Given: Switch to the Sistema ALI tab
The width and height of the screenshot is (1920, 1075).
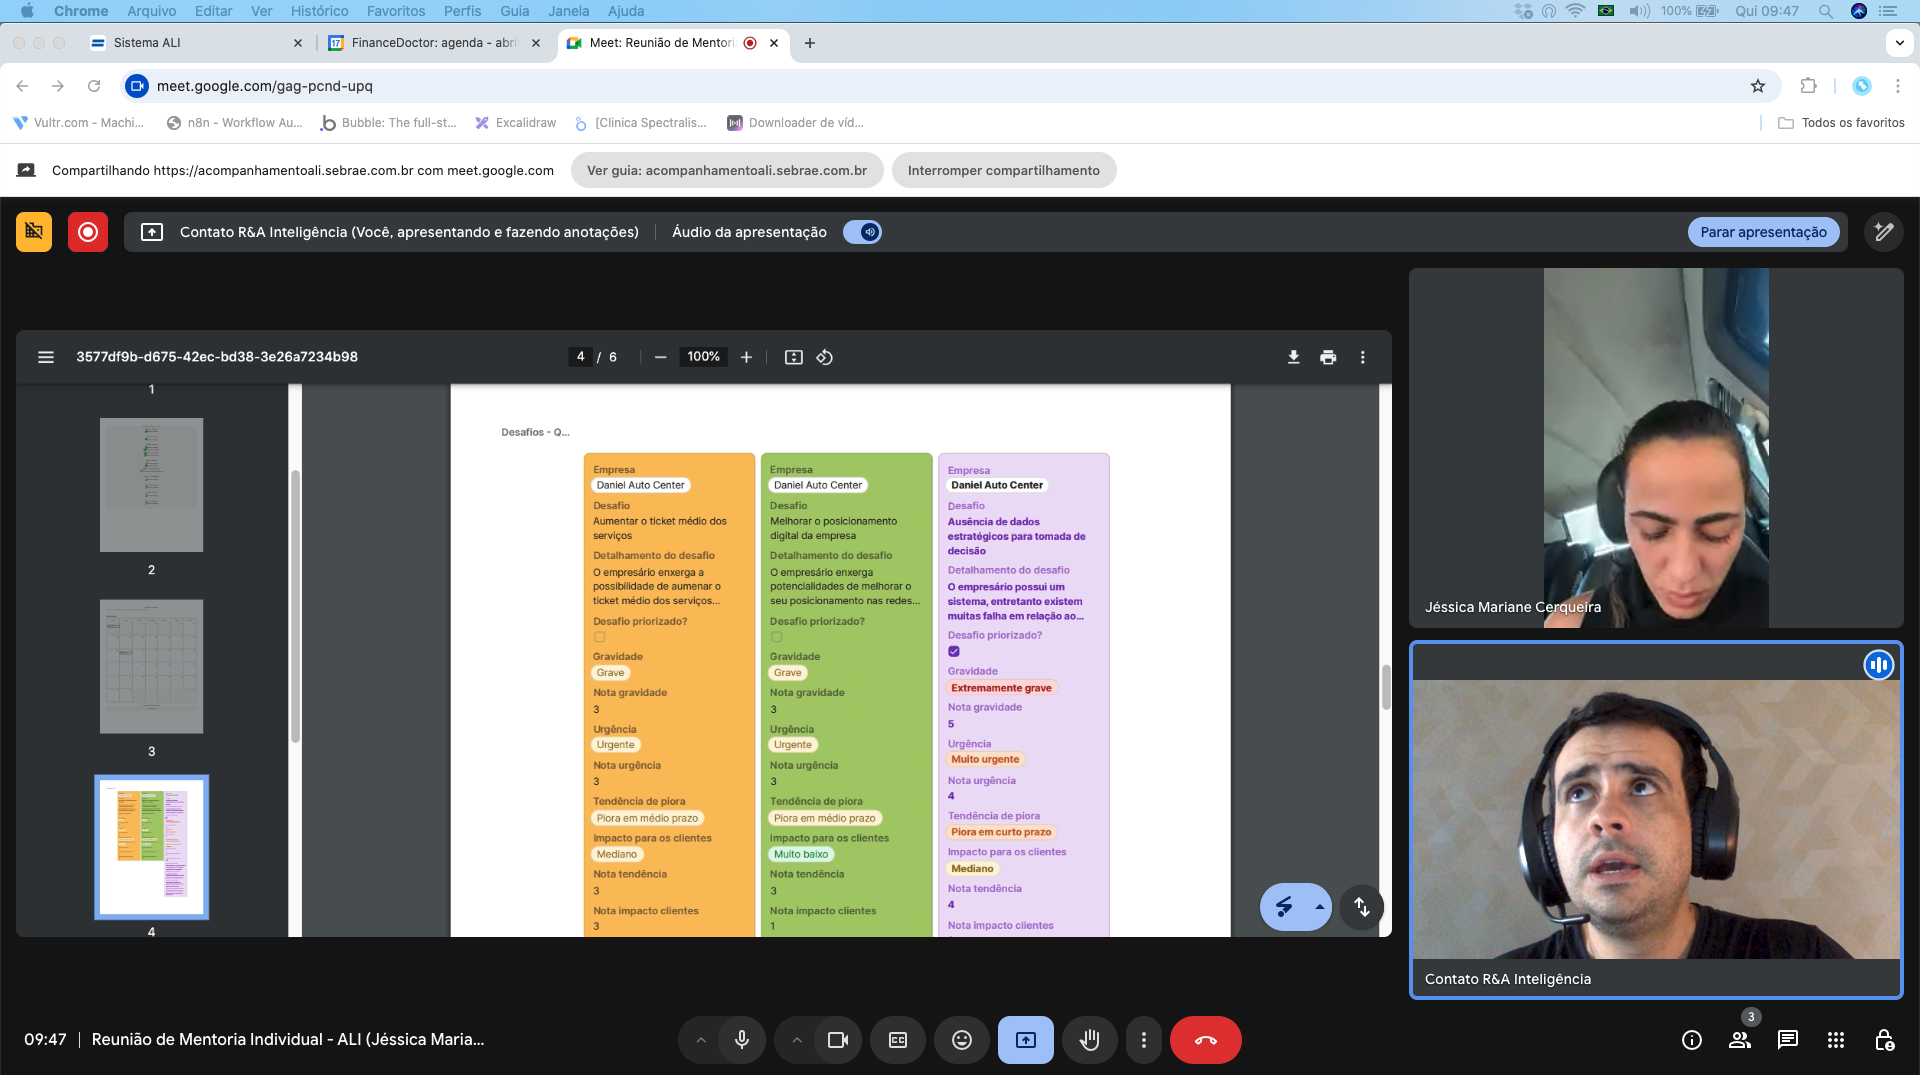Looking at the screenshot, I should click(x=195, y=43).
